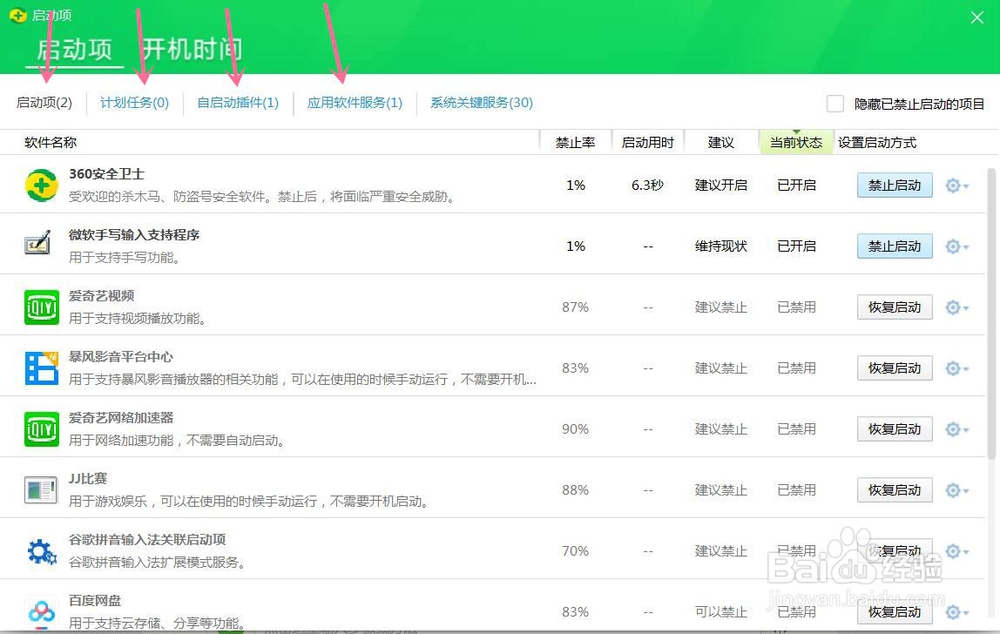This screenshot has width=1000, height=634.
Task: Sort by 建议 column header
Action: click(x=721, y=143)
